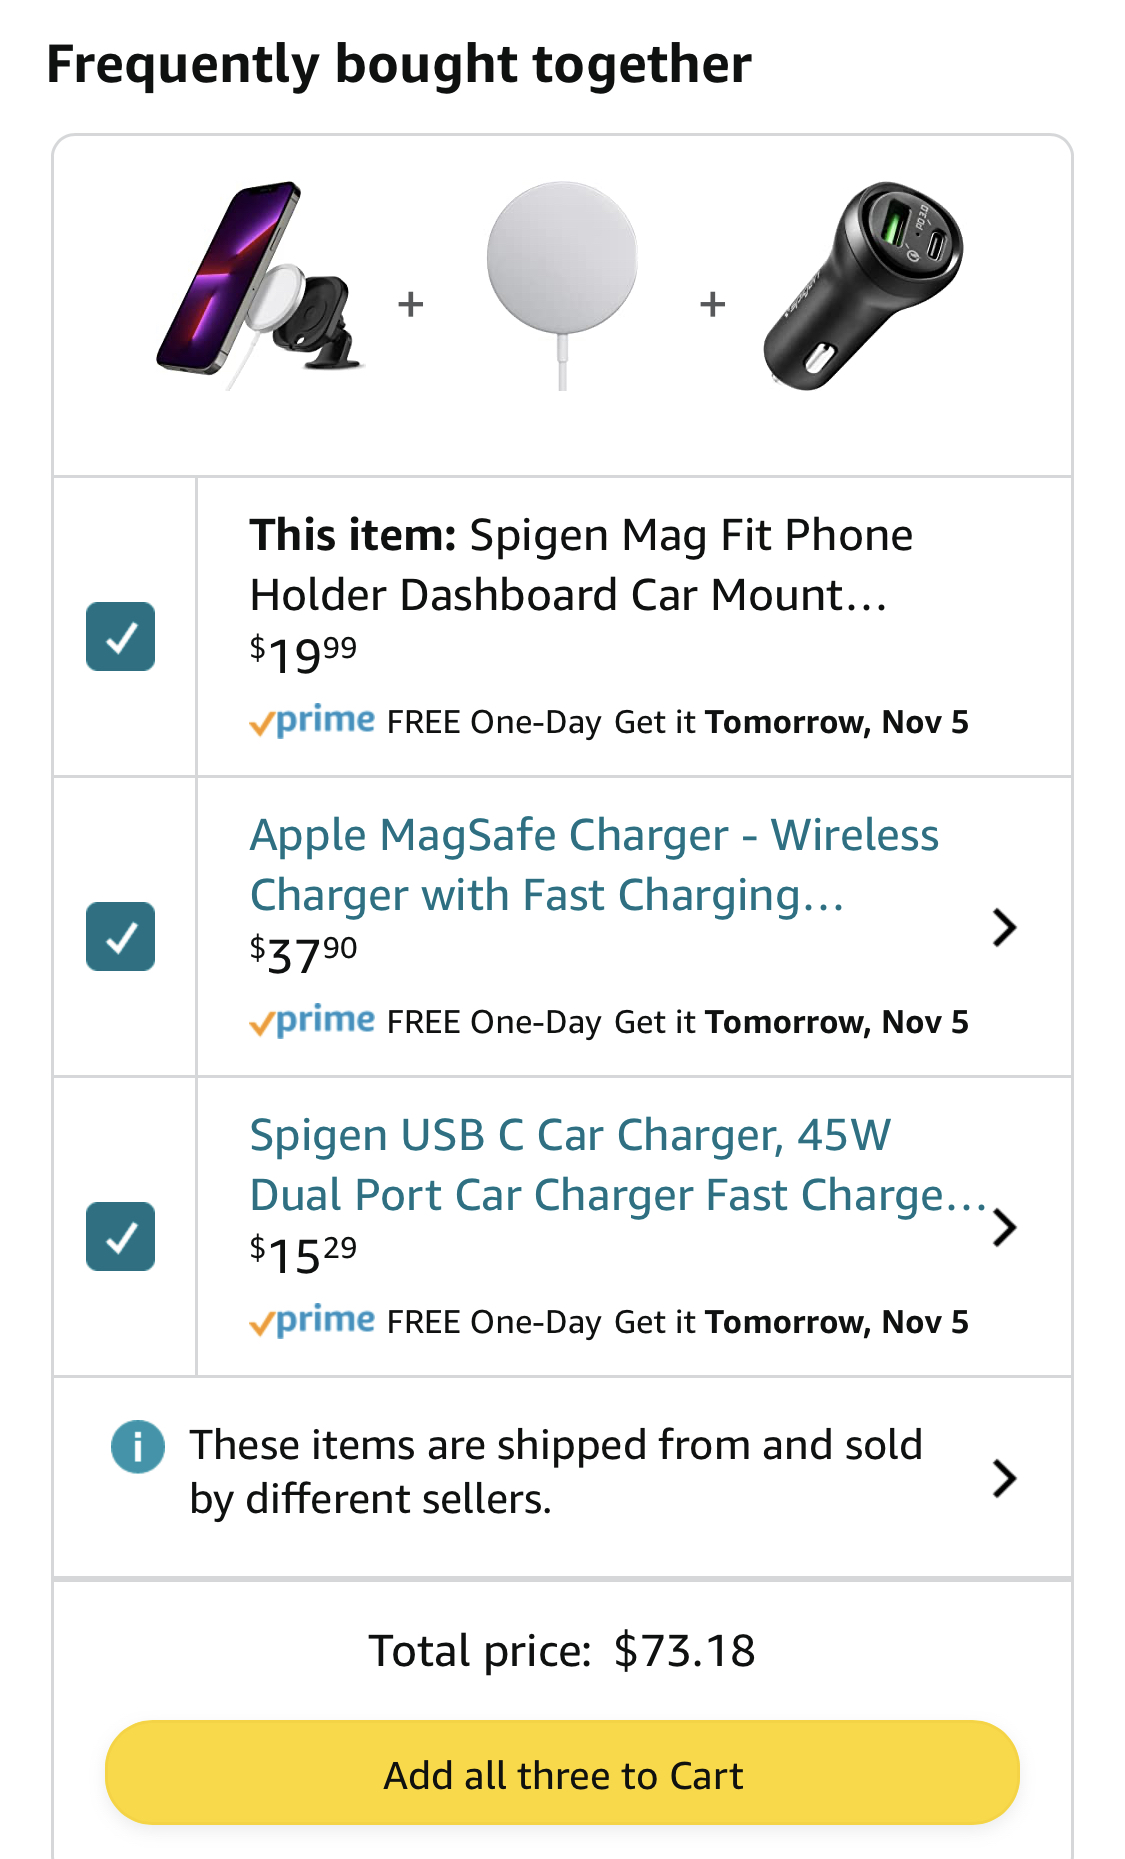Expand Apple MagSafe Charger details chevron
This screenshot has height=1859, width=1125.
tap(1004, 928)
